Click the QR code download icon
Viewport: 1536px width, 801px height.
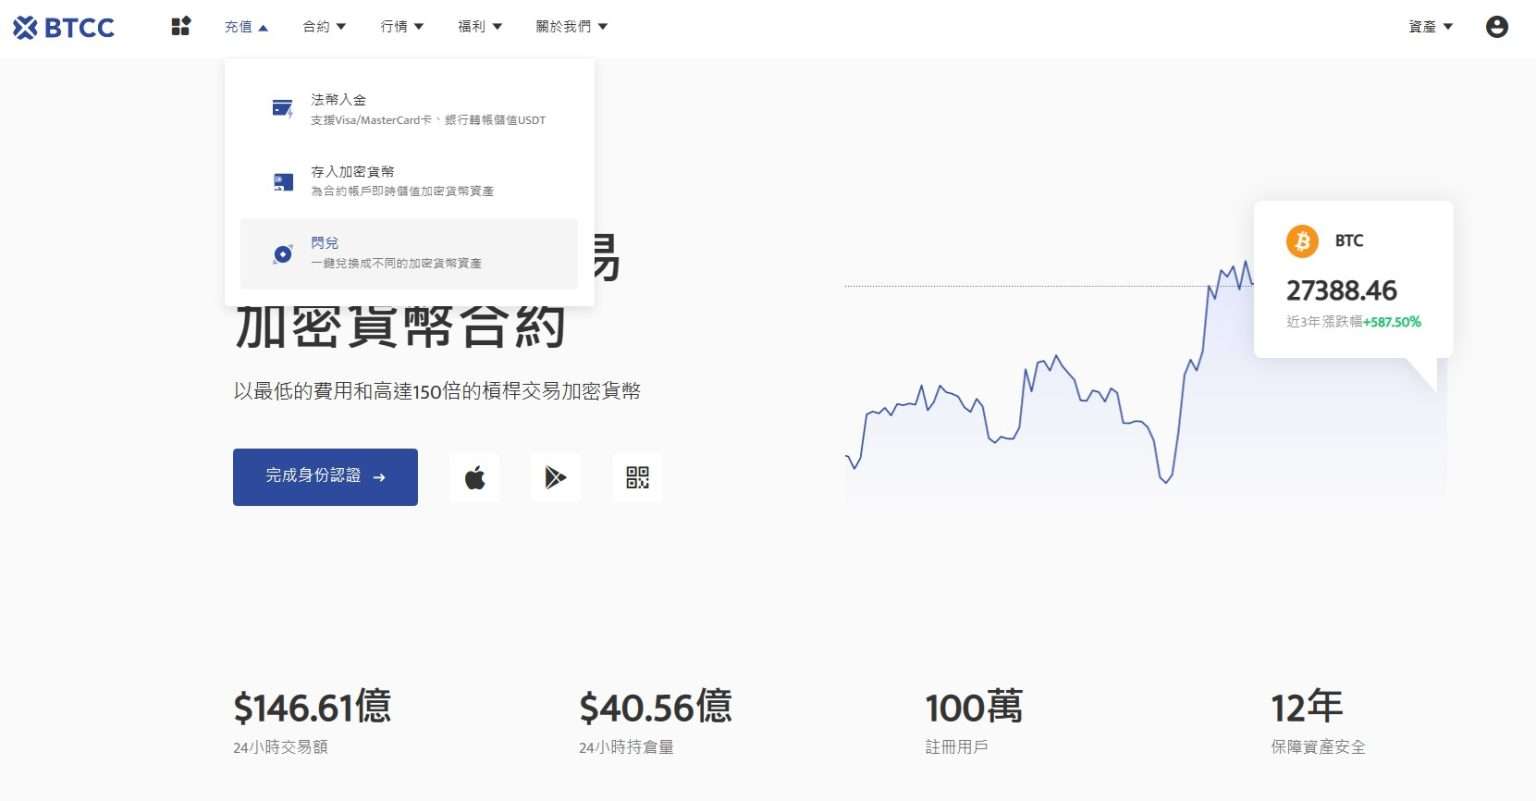click(x=637, y=477)
